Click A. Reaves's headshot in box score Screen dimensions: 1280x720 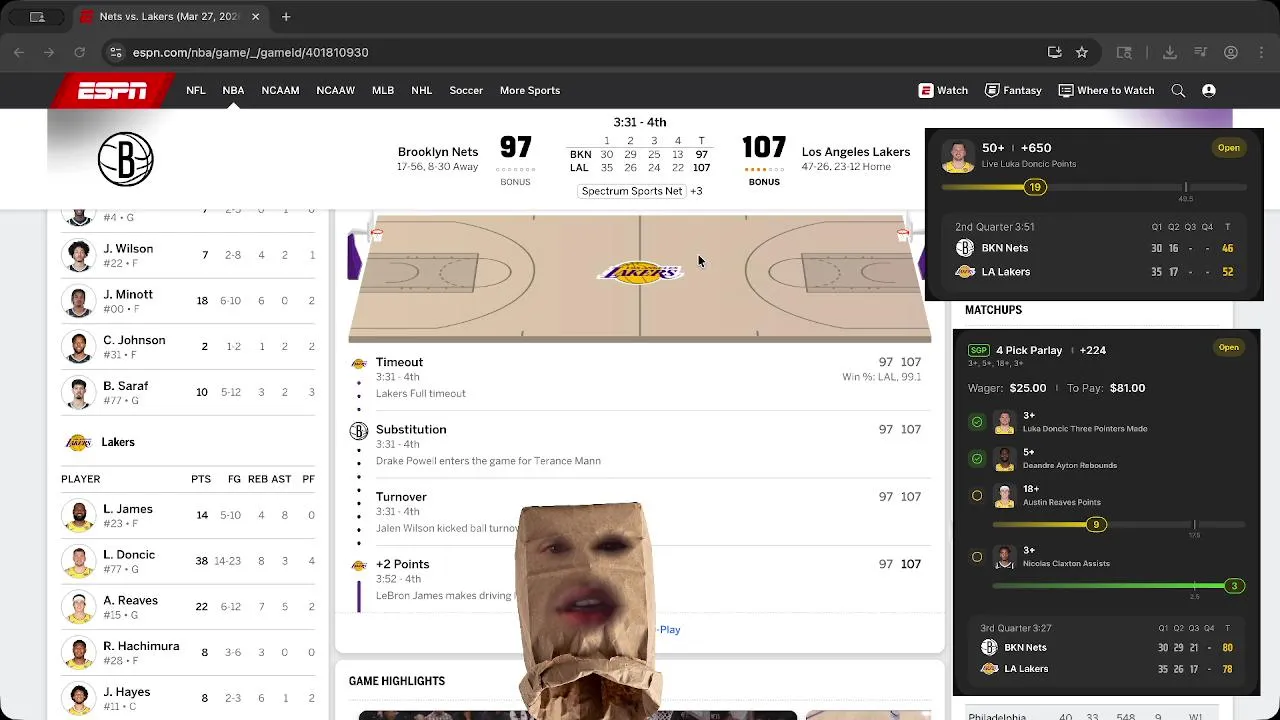click(x=78, y=606)
